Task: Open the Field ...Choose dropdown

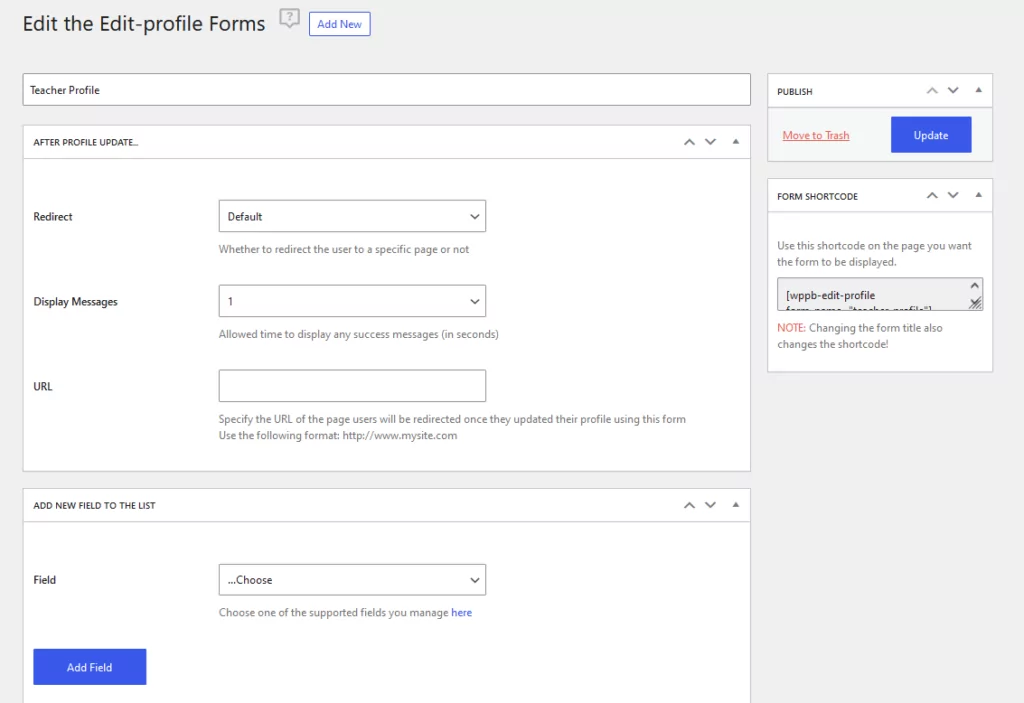Action: (352, 580)
